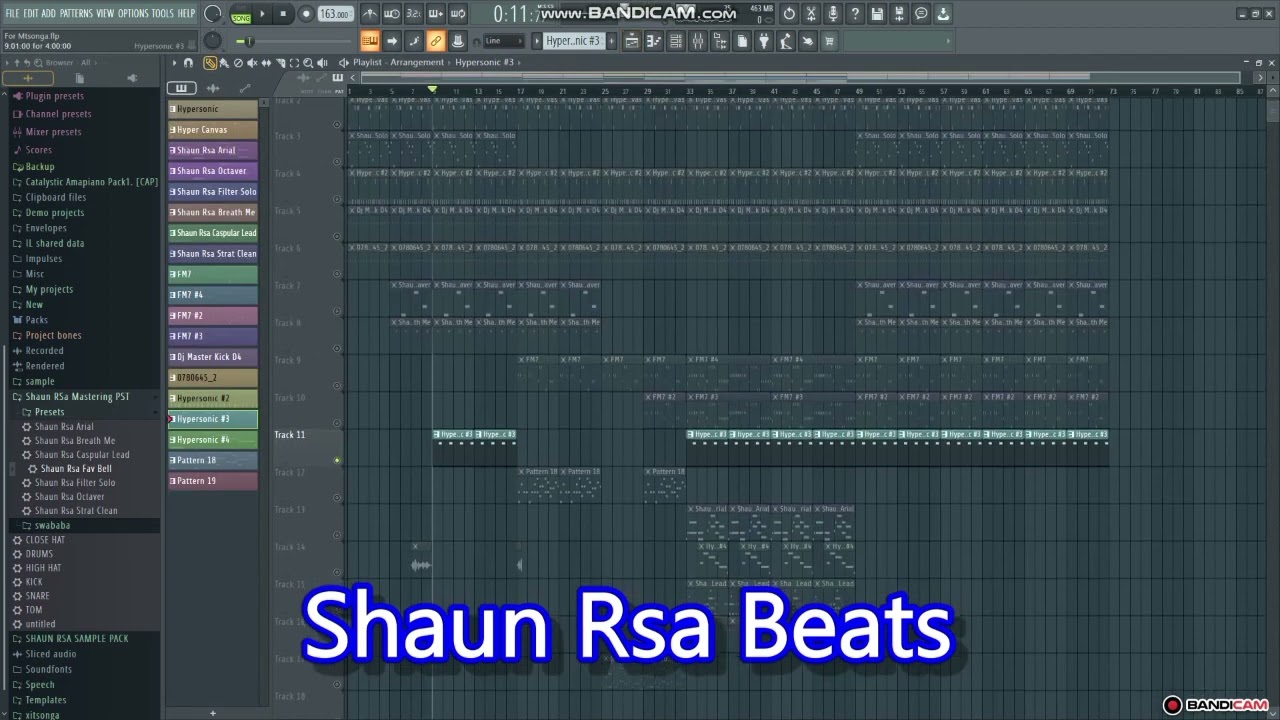Viewport: 1280px width, 720px height.
Task: Choose the Select tool in playlist toolbar
Action: [294, 63]
